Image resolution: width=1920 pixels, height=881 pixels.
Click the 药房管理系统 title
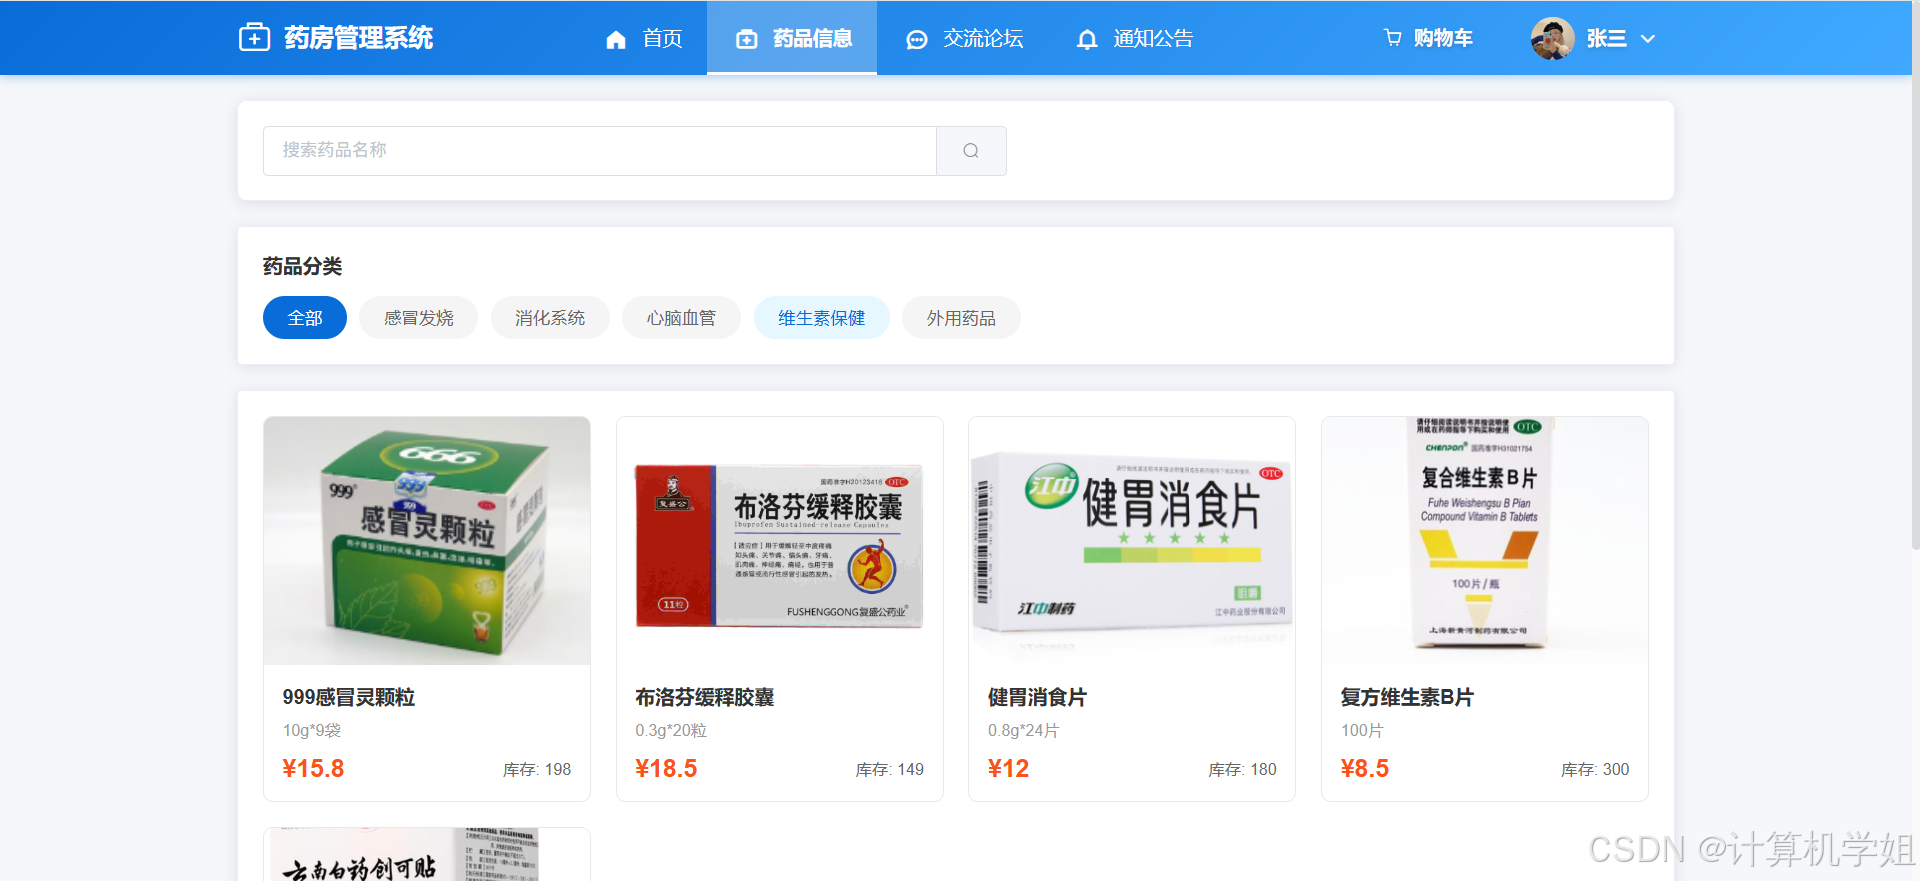tap(359, 38)
